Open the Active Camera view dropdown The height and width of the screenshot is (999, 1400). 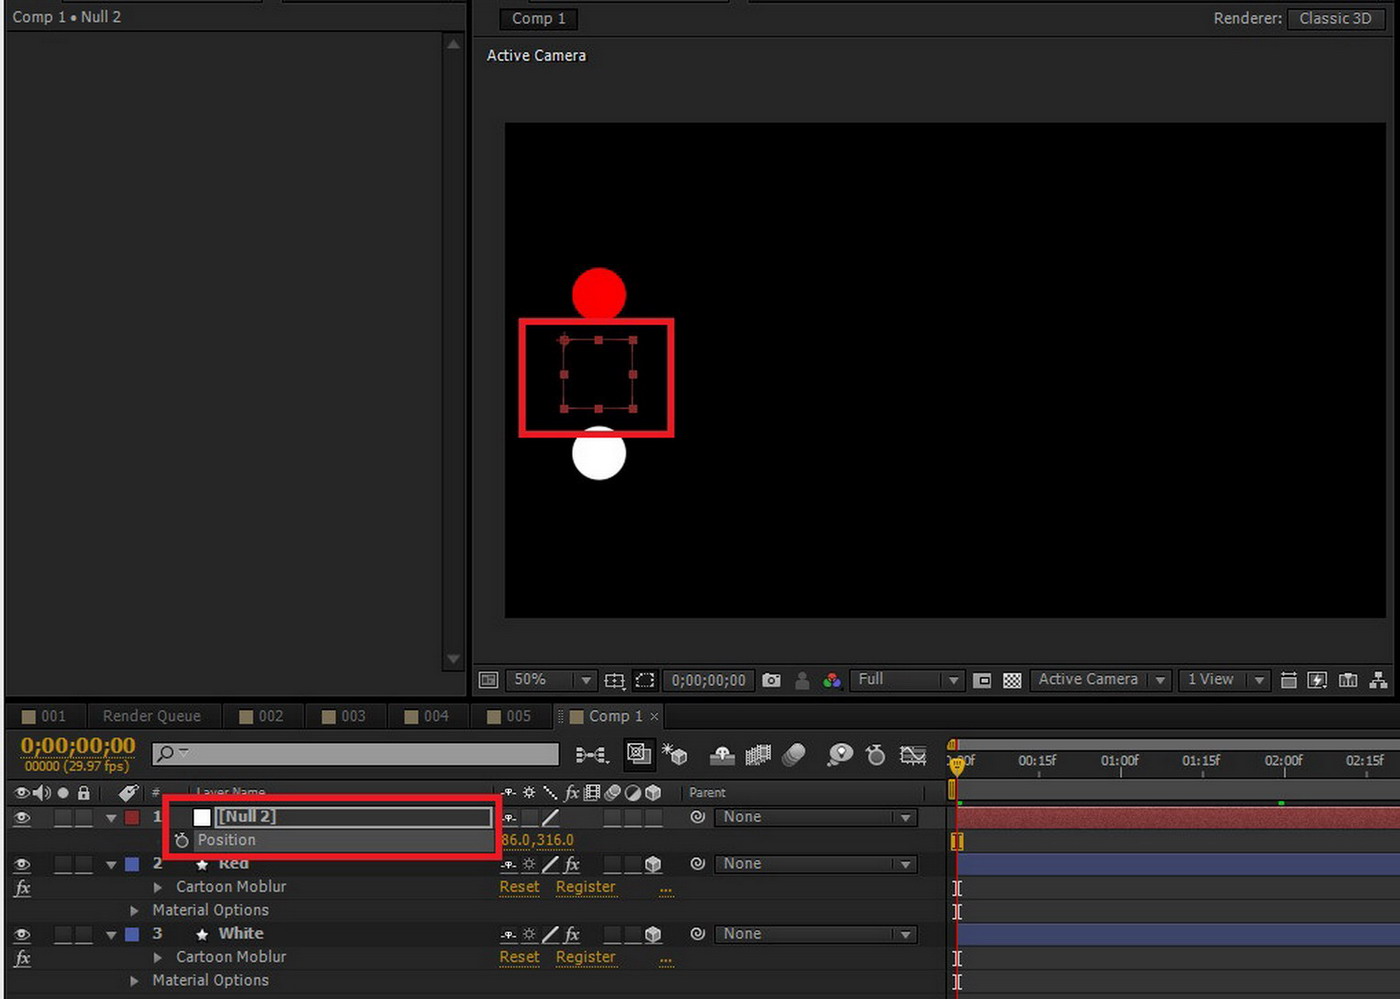[x=1160, y=680]
